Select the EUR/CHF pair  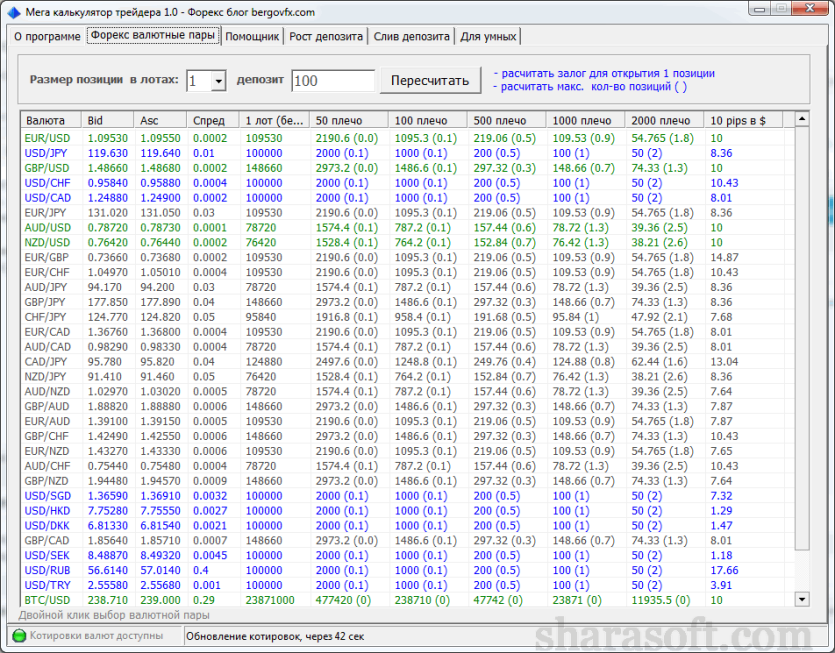click(407, 272)
